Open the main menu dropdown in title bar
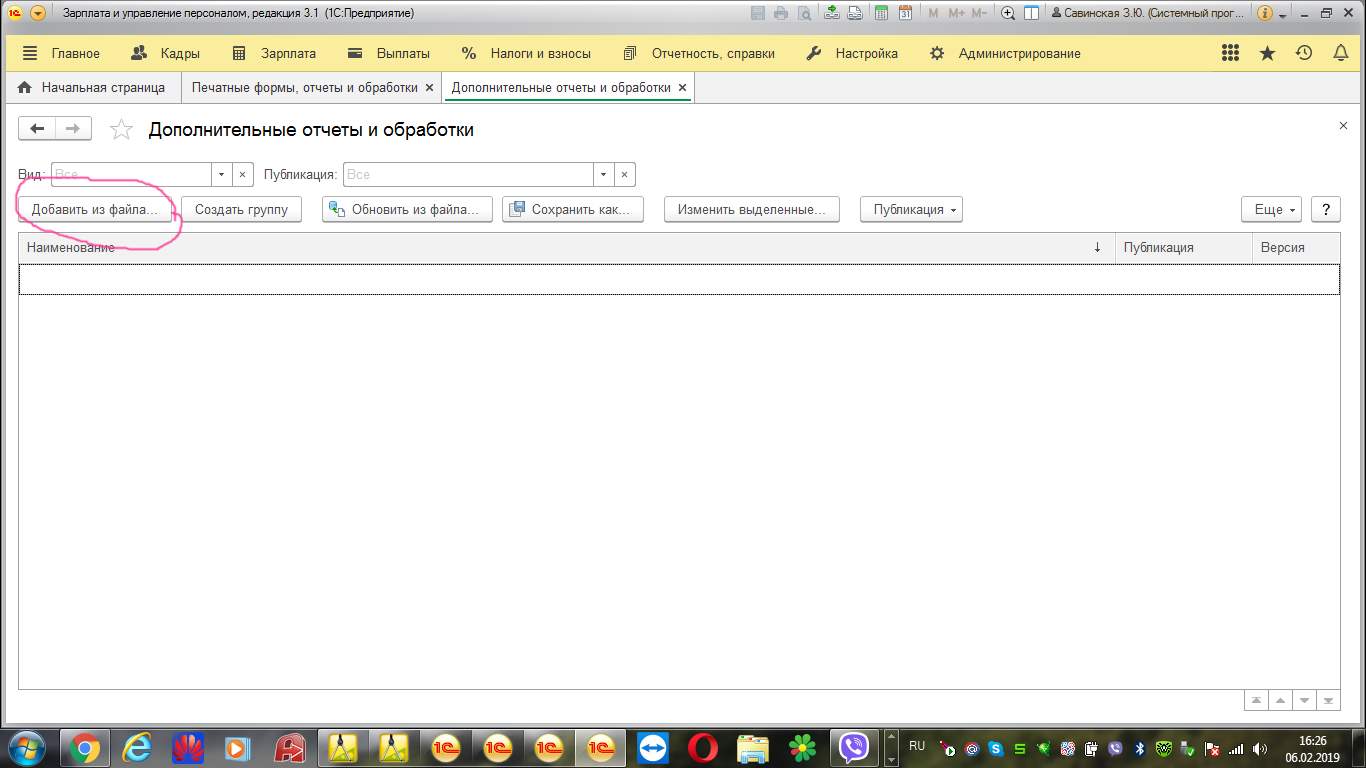The image size is (1366, 768). (x=38, y=13)
